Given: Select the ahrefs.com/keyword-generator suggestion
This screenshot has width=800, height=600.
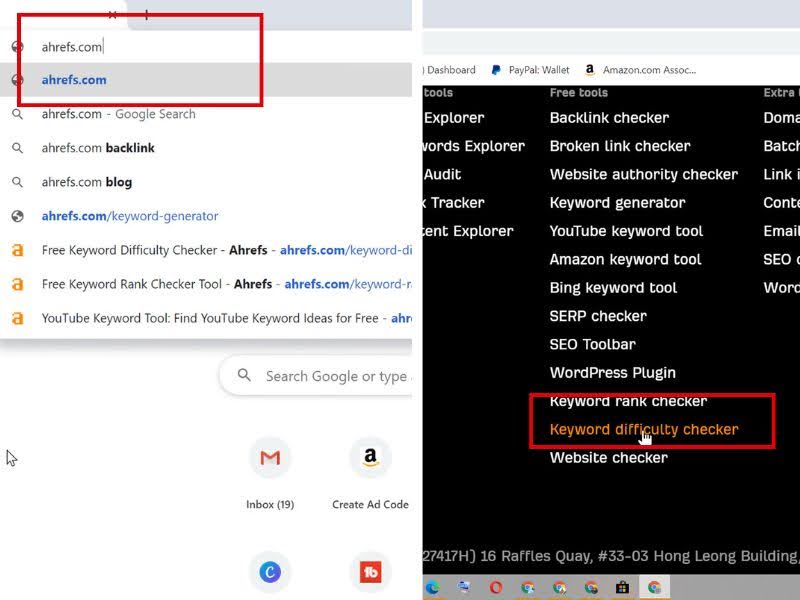Looking at the screenshot, I should [x=130, y=216].
